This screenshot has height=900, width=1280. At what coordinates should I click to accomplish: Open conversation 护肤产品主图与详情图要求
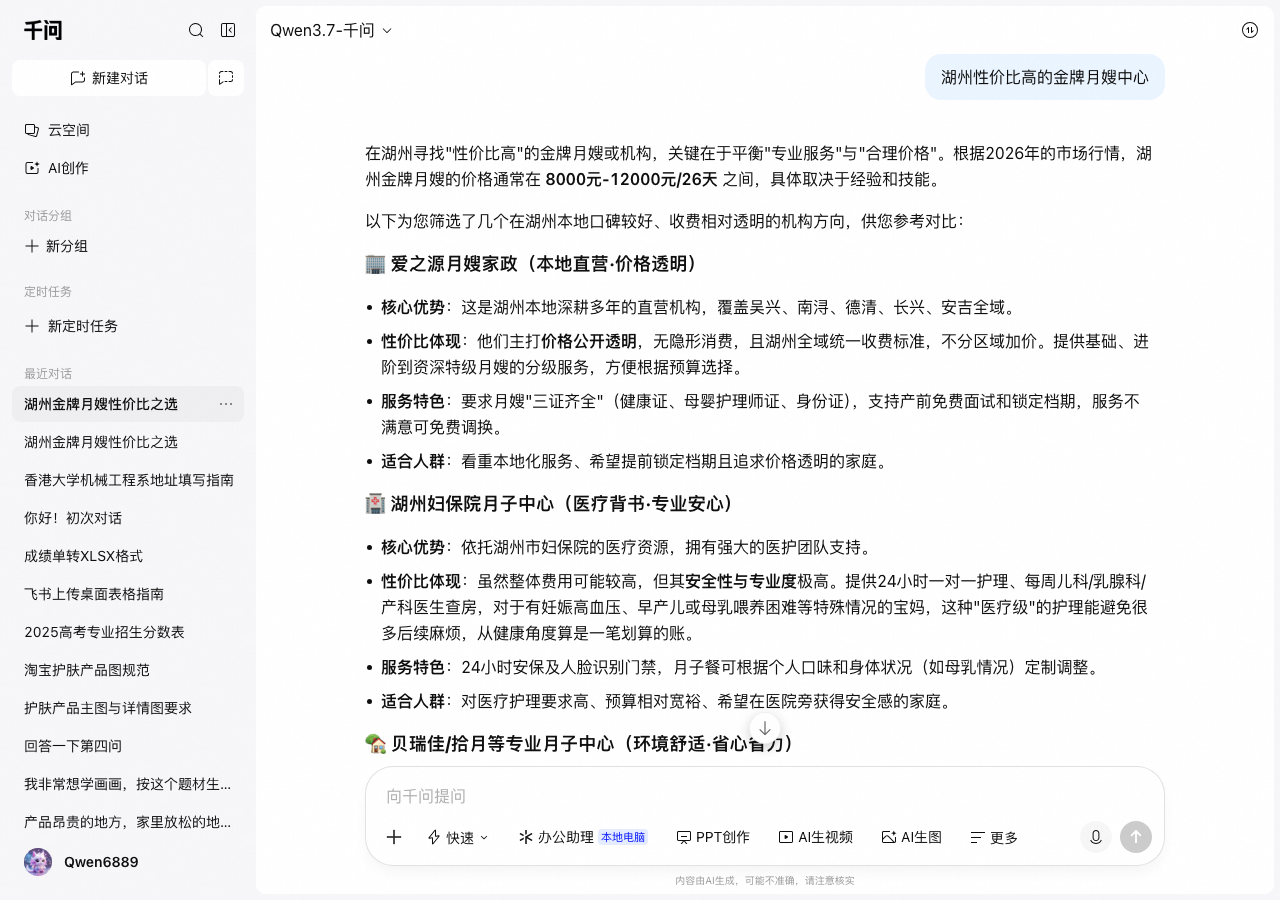click(128, 708)
